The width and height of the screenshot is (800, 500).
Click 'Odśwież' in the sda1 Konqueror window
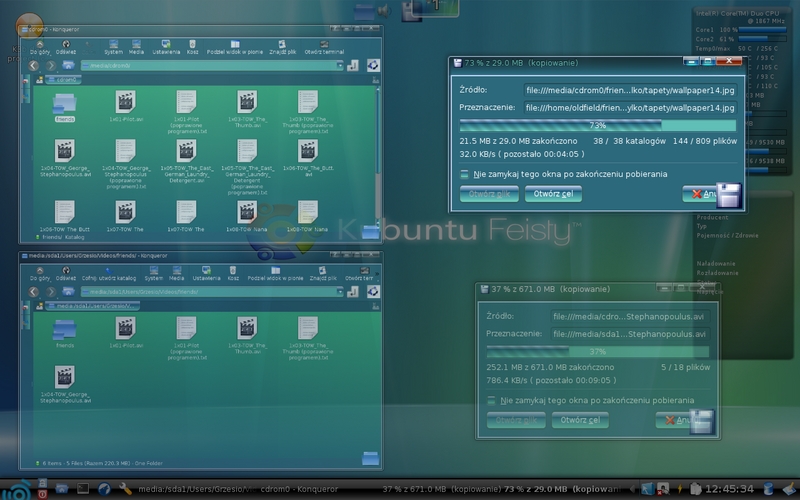(x=66, y=274)
